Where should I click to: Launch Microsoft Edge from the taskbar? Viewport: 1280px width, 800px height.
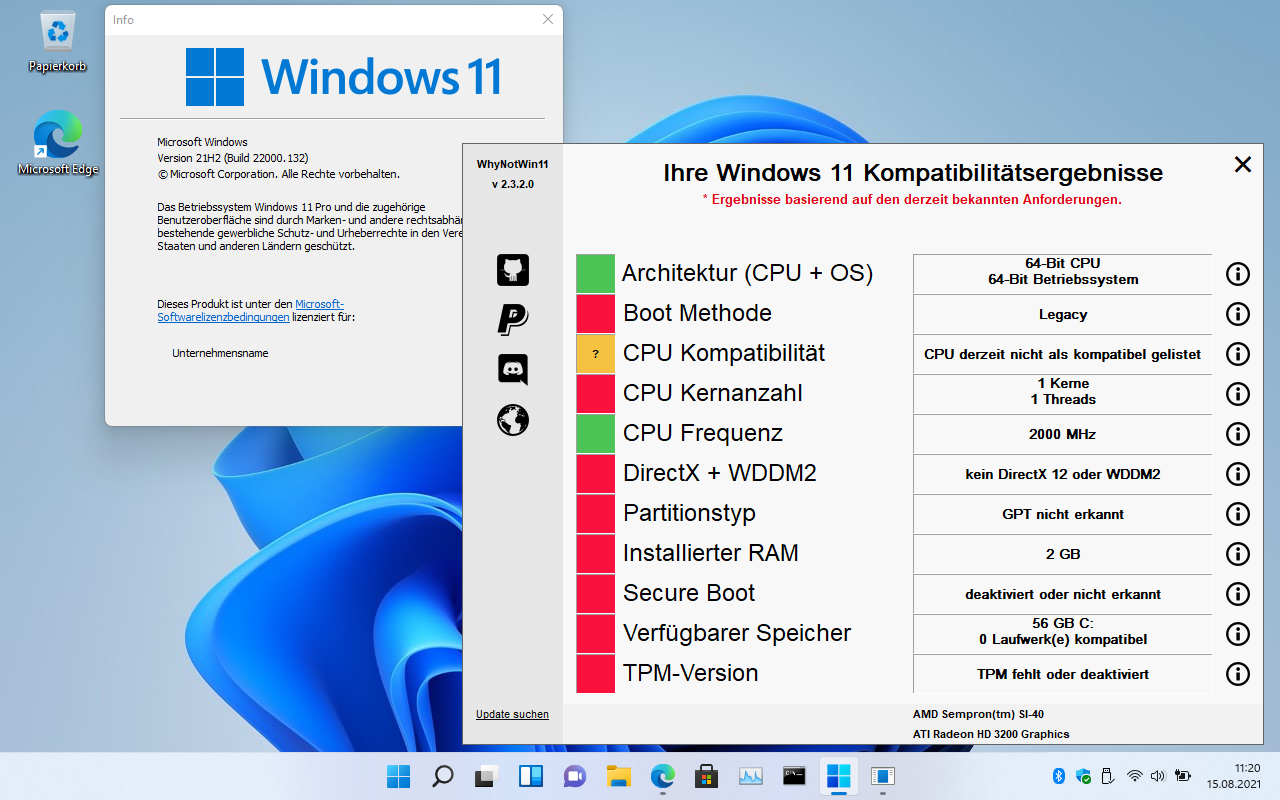pyautogui.click(x=662, y=776)
